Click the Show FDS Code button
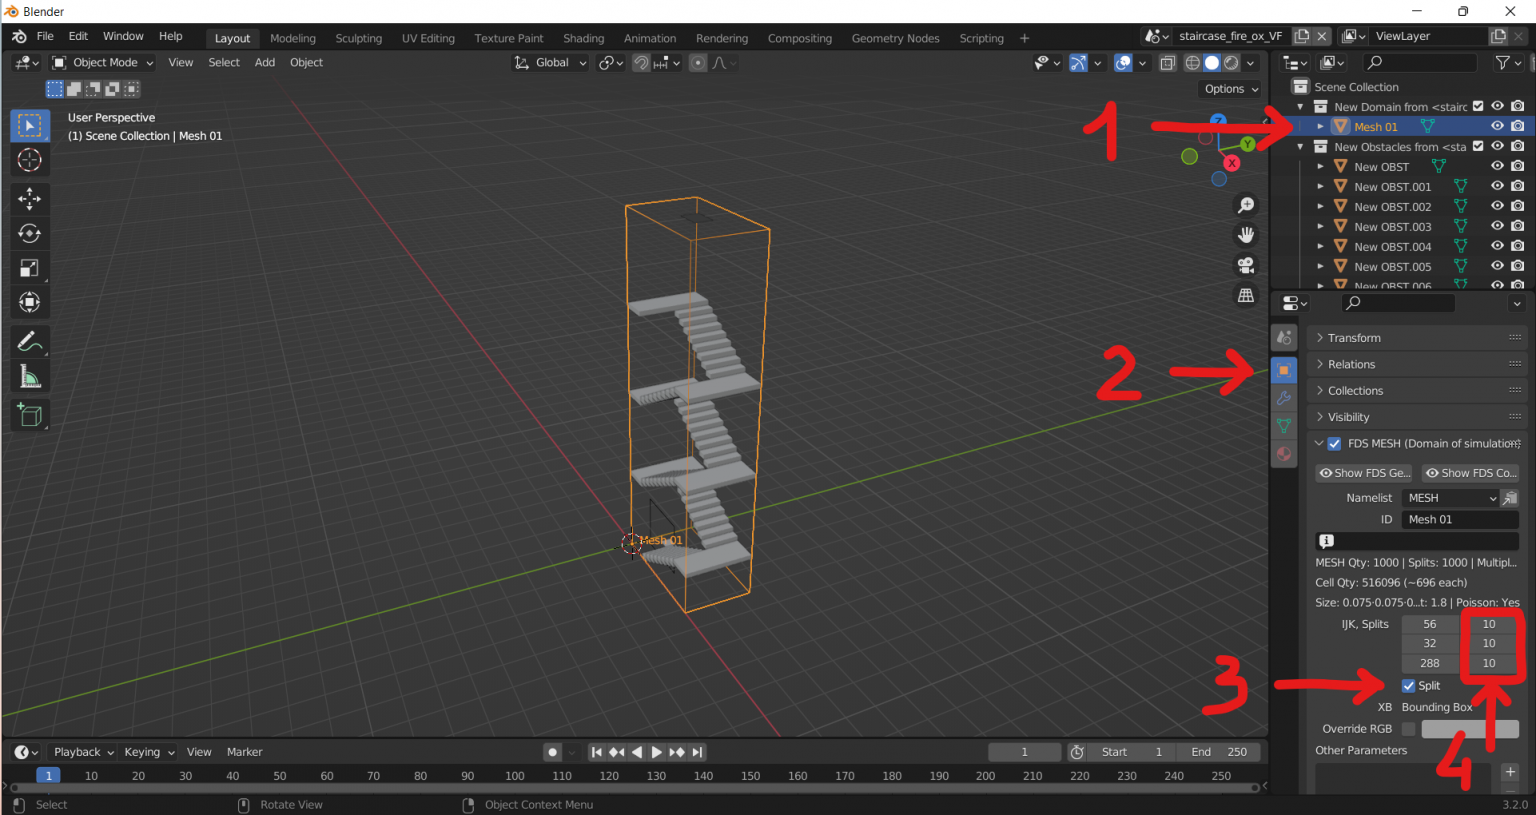The image size is (1536, 815). (x=1470, y=472)
